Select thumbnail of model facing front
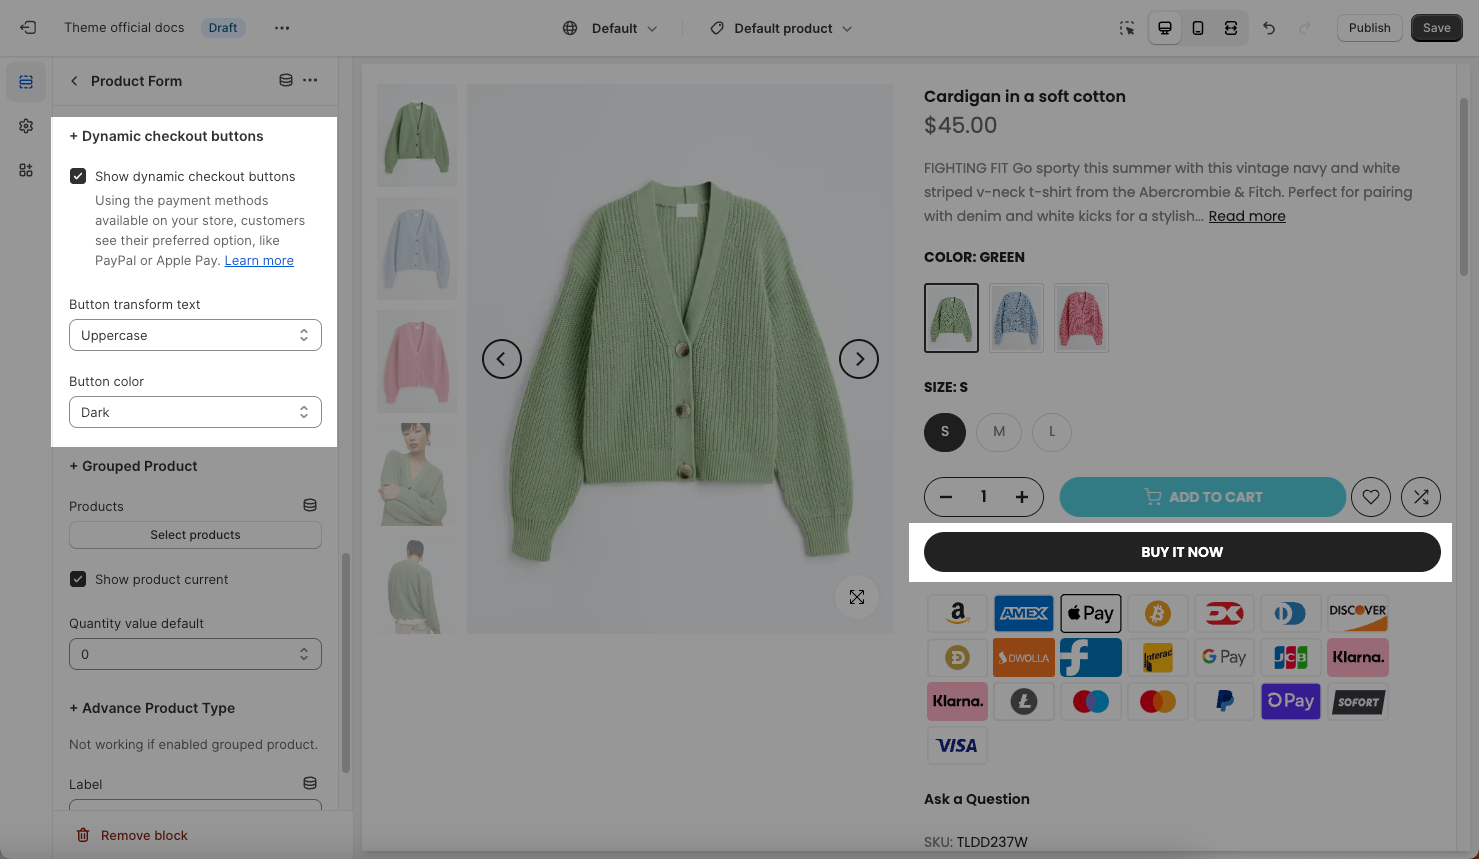 pos(417,475)
